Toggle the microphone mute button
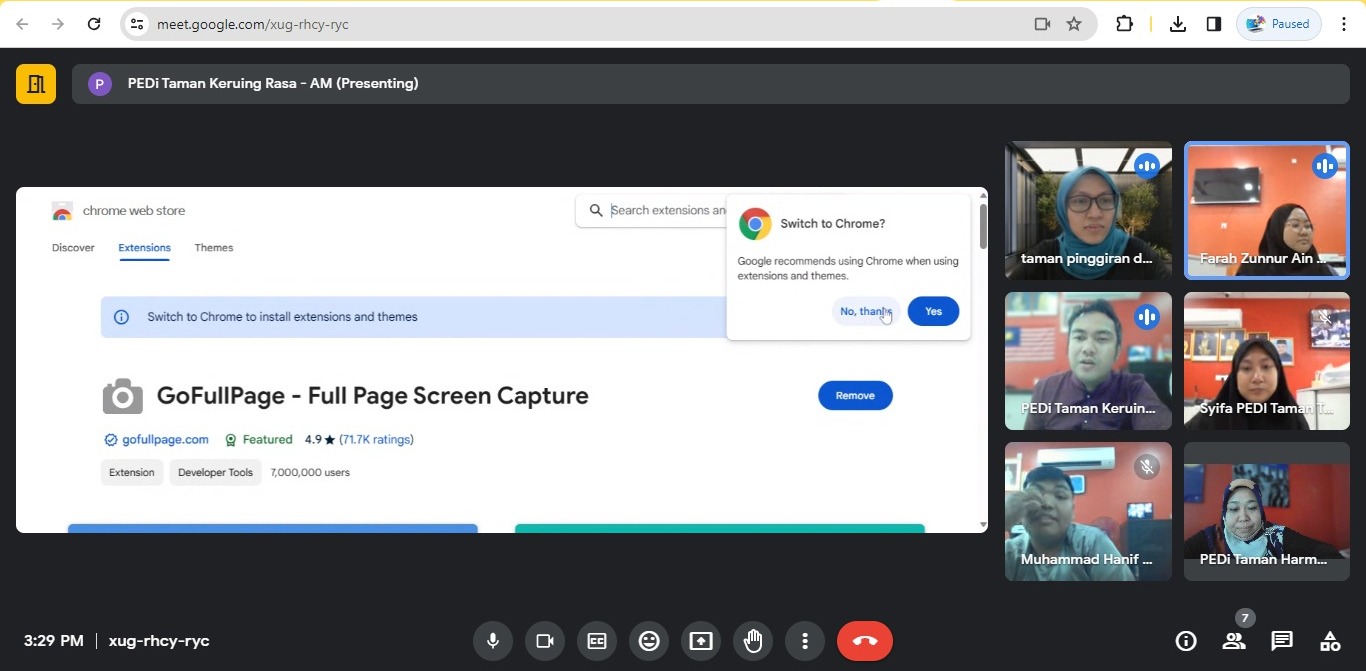 point(493,641)
